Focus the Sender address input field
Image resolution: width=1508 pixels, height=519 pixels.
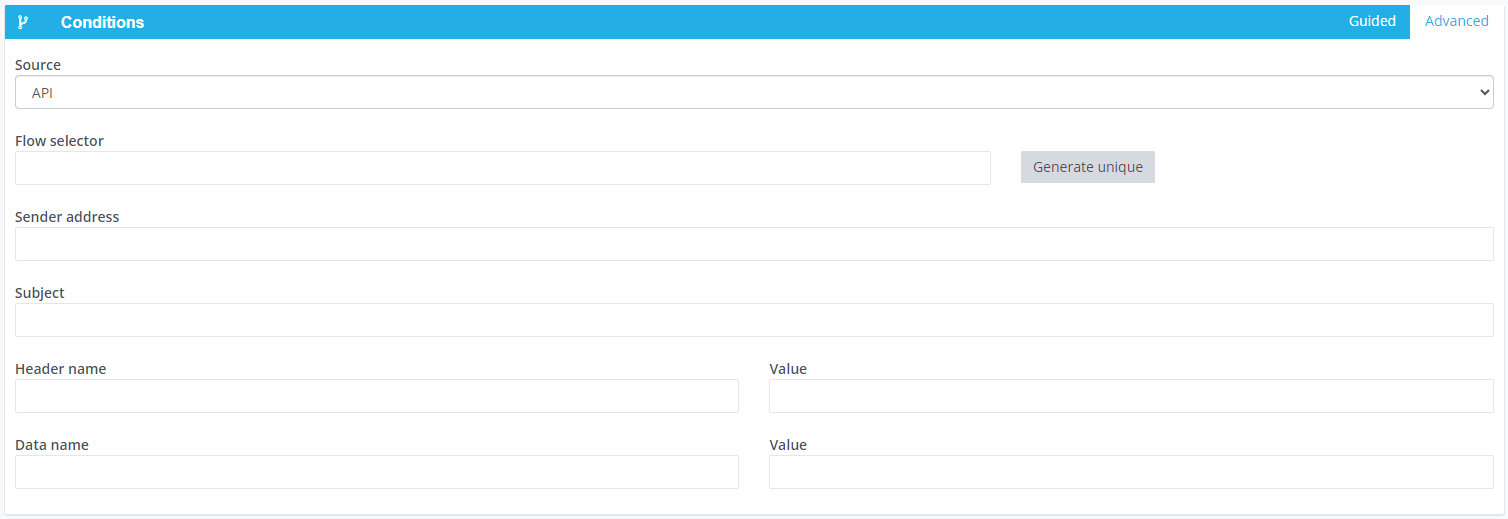[x=754, y=244]
